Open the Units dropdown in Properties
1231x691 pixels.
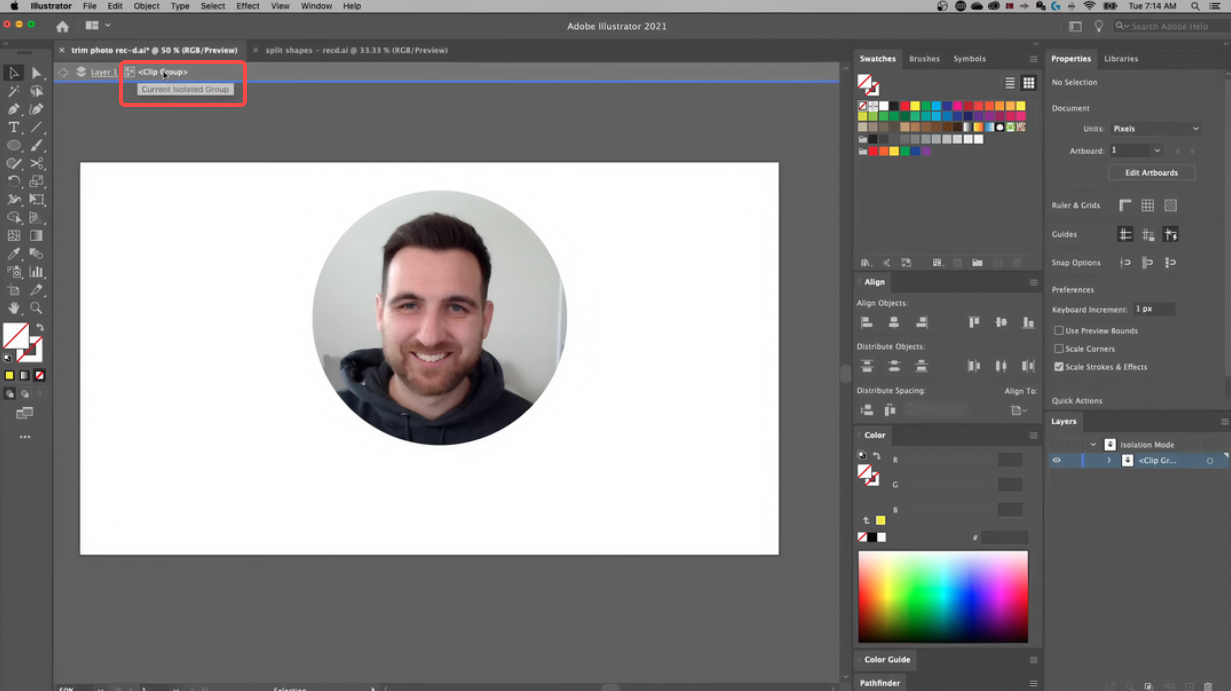tap(1155, 128)
